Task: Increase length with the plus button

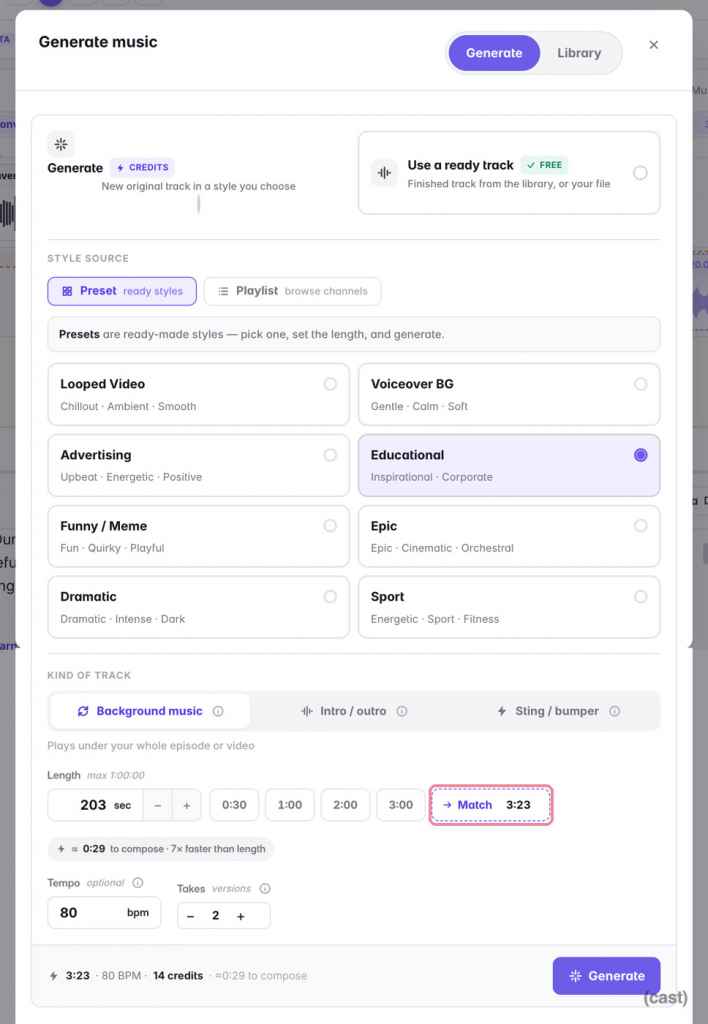Action: (x=187, y=806)
